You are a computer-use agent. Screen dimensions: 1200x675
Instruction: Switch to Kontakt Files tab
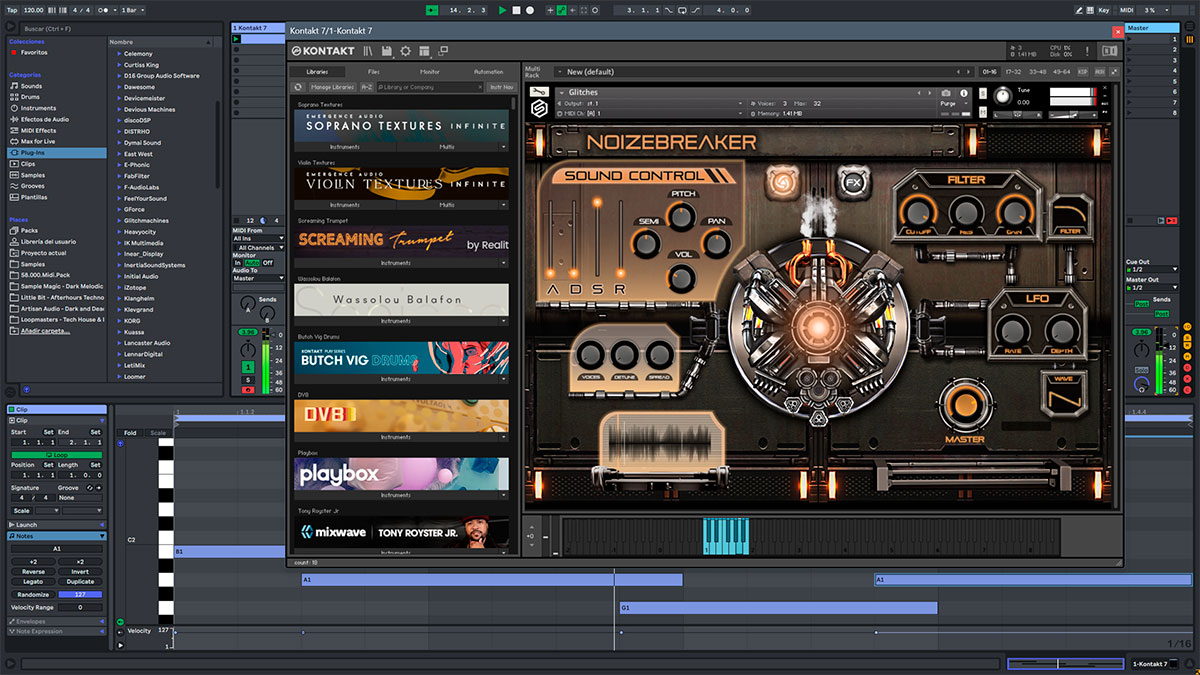click(x=373, y=72)
